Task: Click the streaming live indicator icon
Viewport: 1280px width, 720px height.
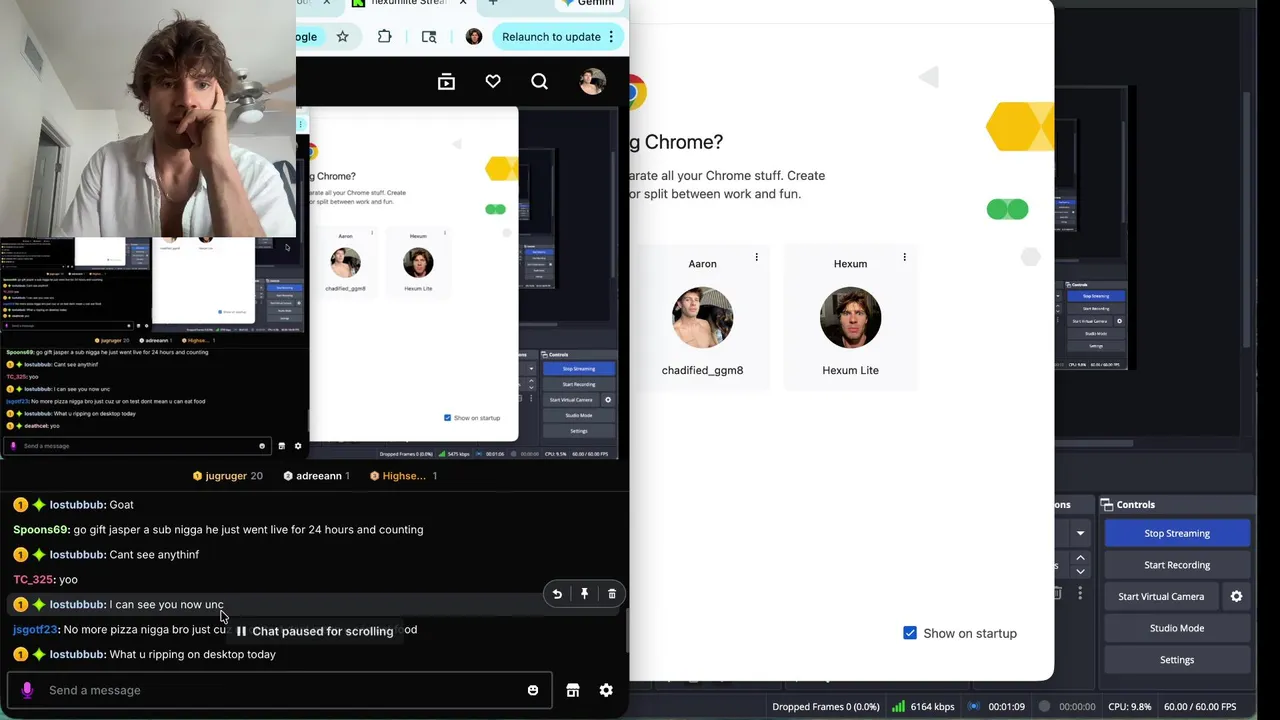Action: [x=973, y=707]
